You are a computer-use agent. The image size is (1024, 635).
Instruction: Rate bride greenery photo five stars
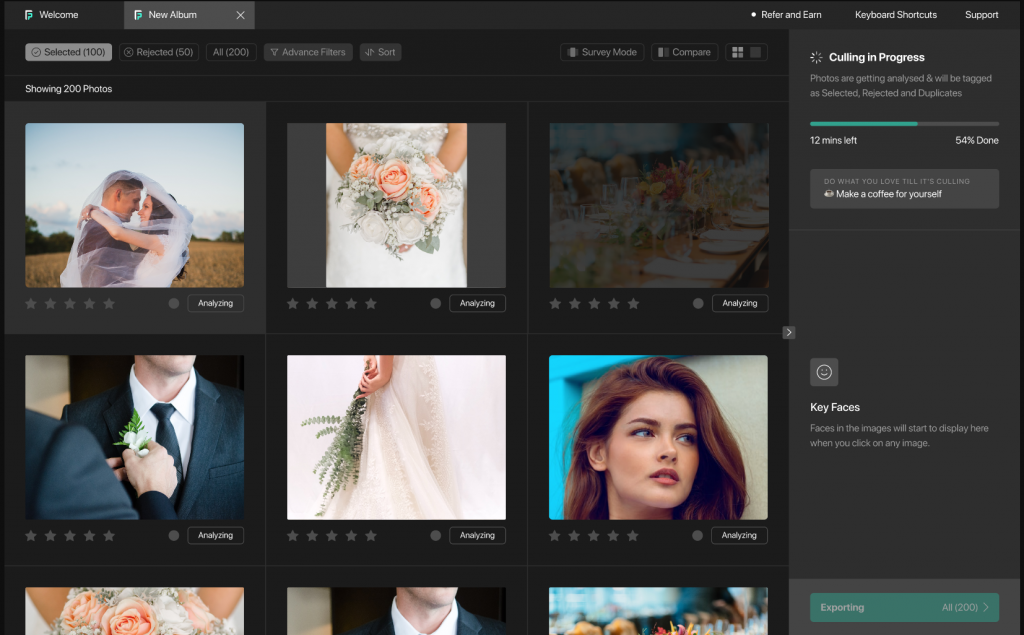(x=371, y=536)
